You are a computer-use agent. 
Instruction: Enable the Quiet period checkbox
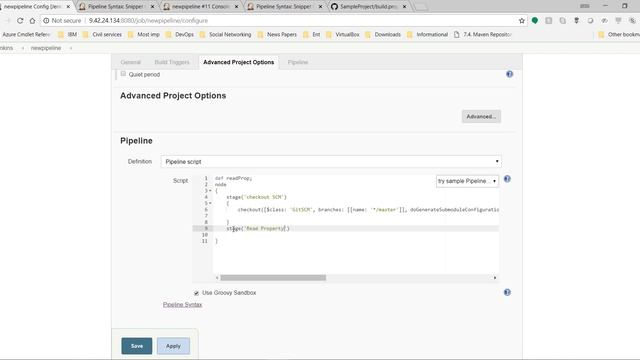coord(123,74)
